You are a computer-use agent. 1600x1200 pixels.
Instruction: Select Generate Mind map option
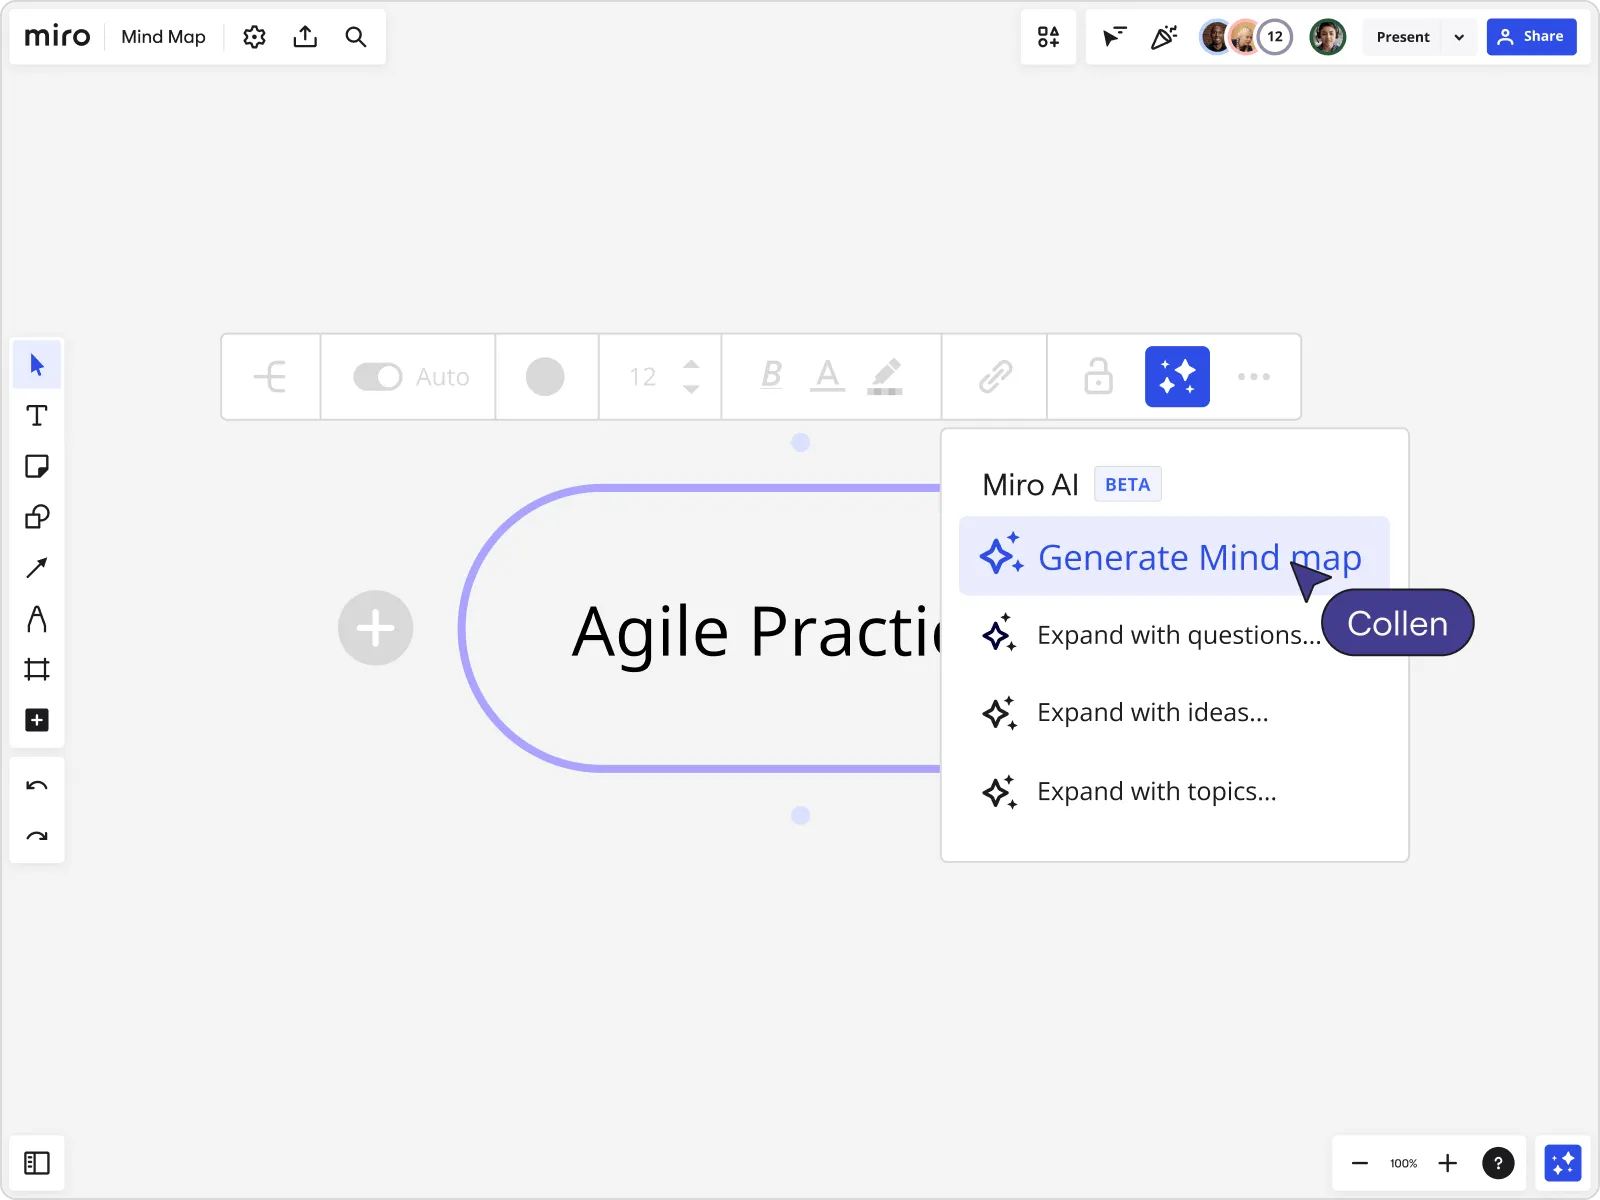tap(1174, 556)
